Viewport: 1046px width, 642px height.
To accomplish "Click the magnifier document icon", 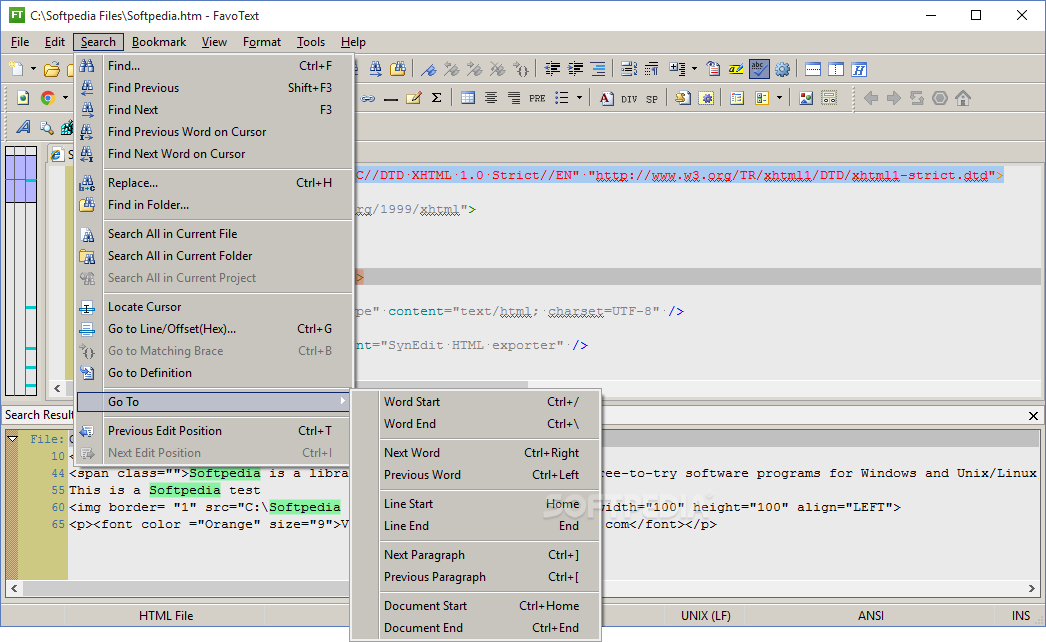I will click(x=46, y=127).
